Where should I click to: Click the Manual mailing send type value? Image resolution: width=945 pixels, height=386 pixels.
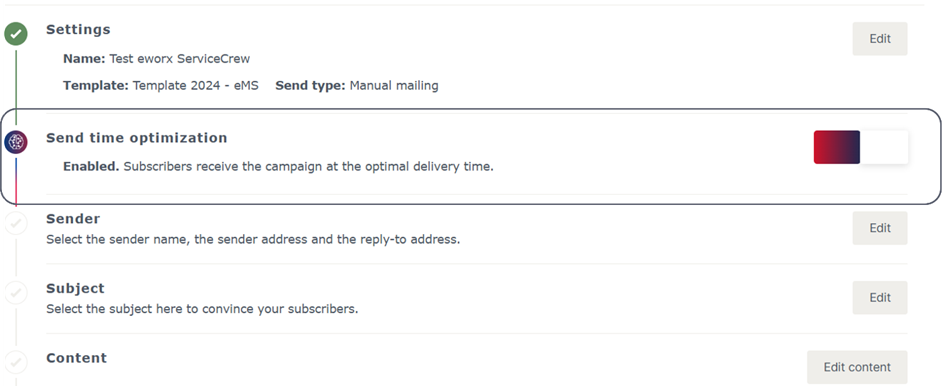click(x=394, y=86)
